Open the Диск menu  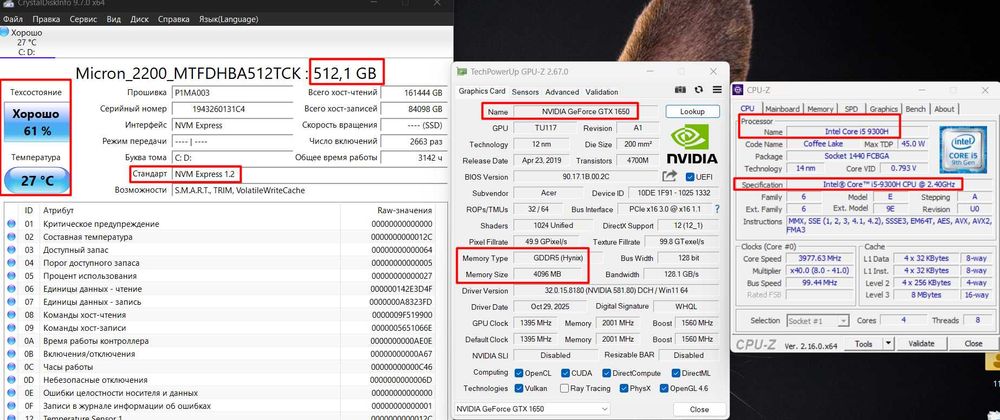[x=139, y=19]
